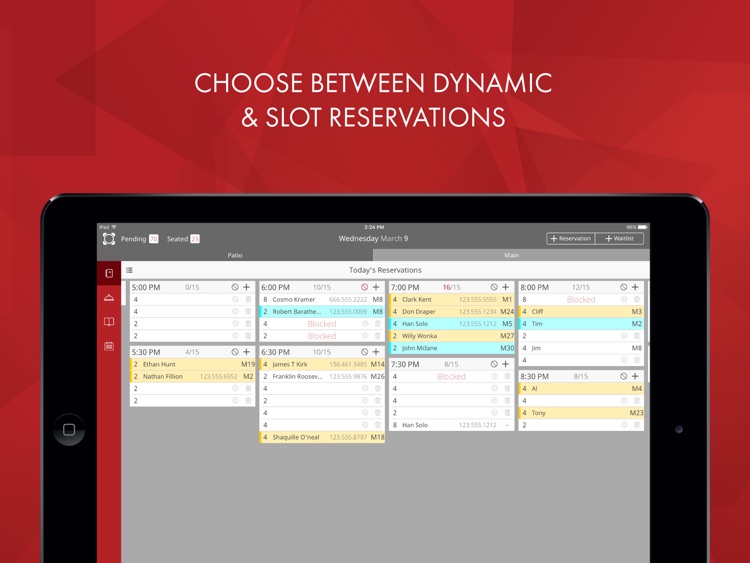Delete the empty party-of-2 row at 7:30 PM
The width and height of the screenshot is (750, 563).
[x=507, y=413]
